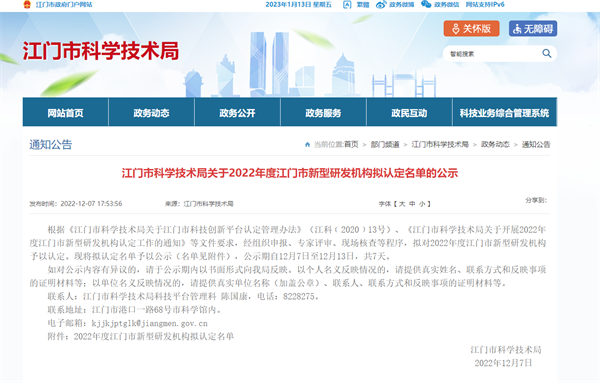This screenshot has width=600, height=383.
Task: Set font size to 中
Action: (x=412, y=204)
